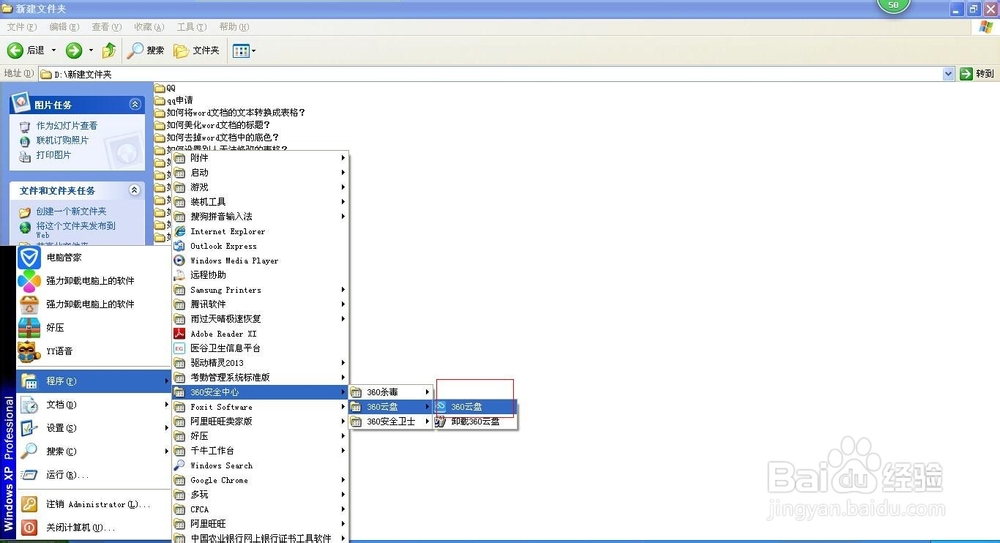Toggle the 文件夹 folders pane button
This screenshot has width=1000, height=543.
point(196,50)
